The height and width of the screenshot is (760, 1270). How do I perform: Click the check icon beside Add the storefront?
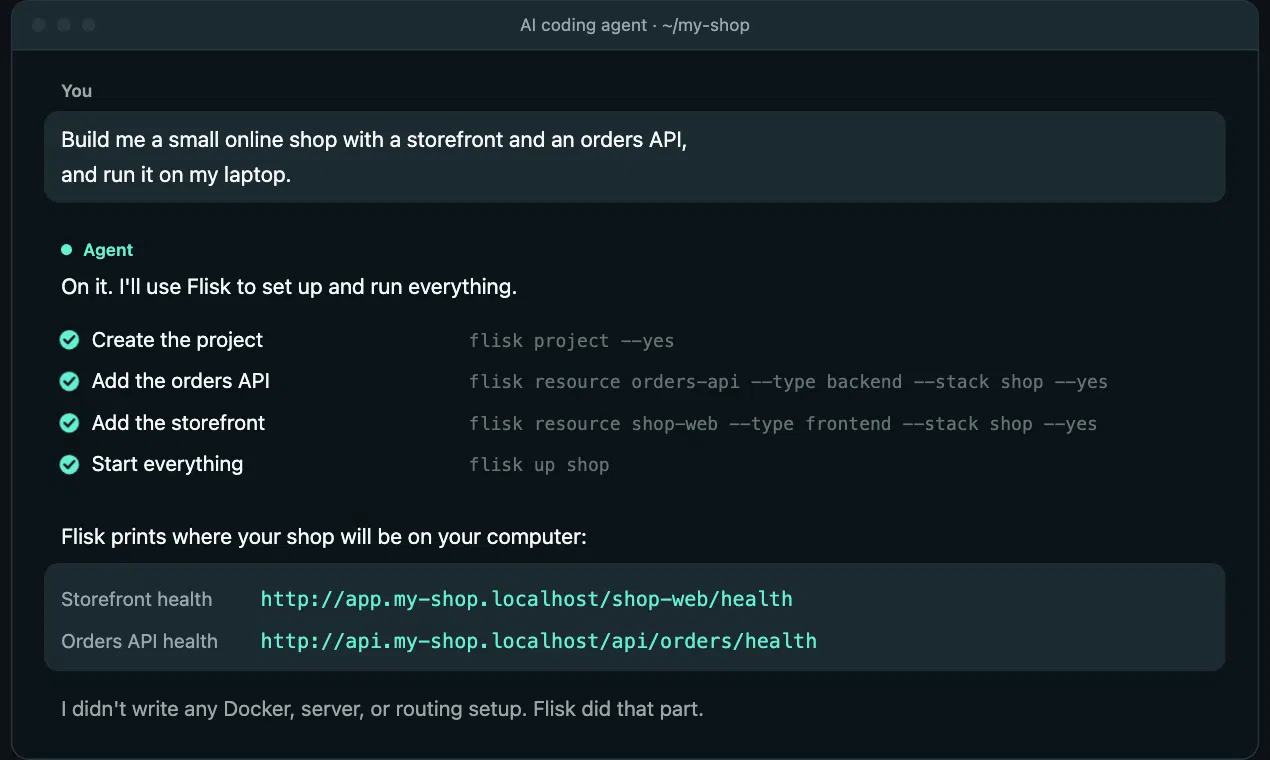69,424
